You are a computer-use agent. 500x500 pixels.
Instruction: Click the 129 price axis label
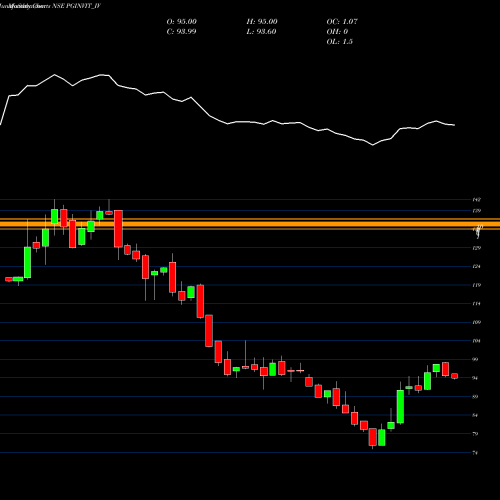coord(476,248)
